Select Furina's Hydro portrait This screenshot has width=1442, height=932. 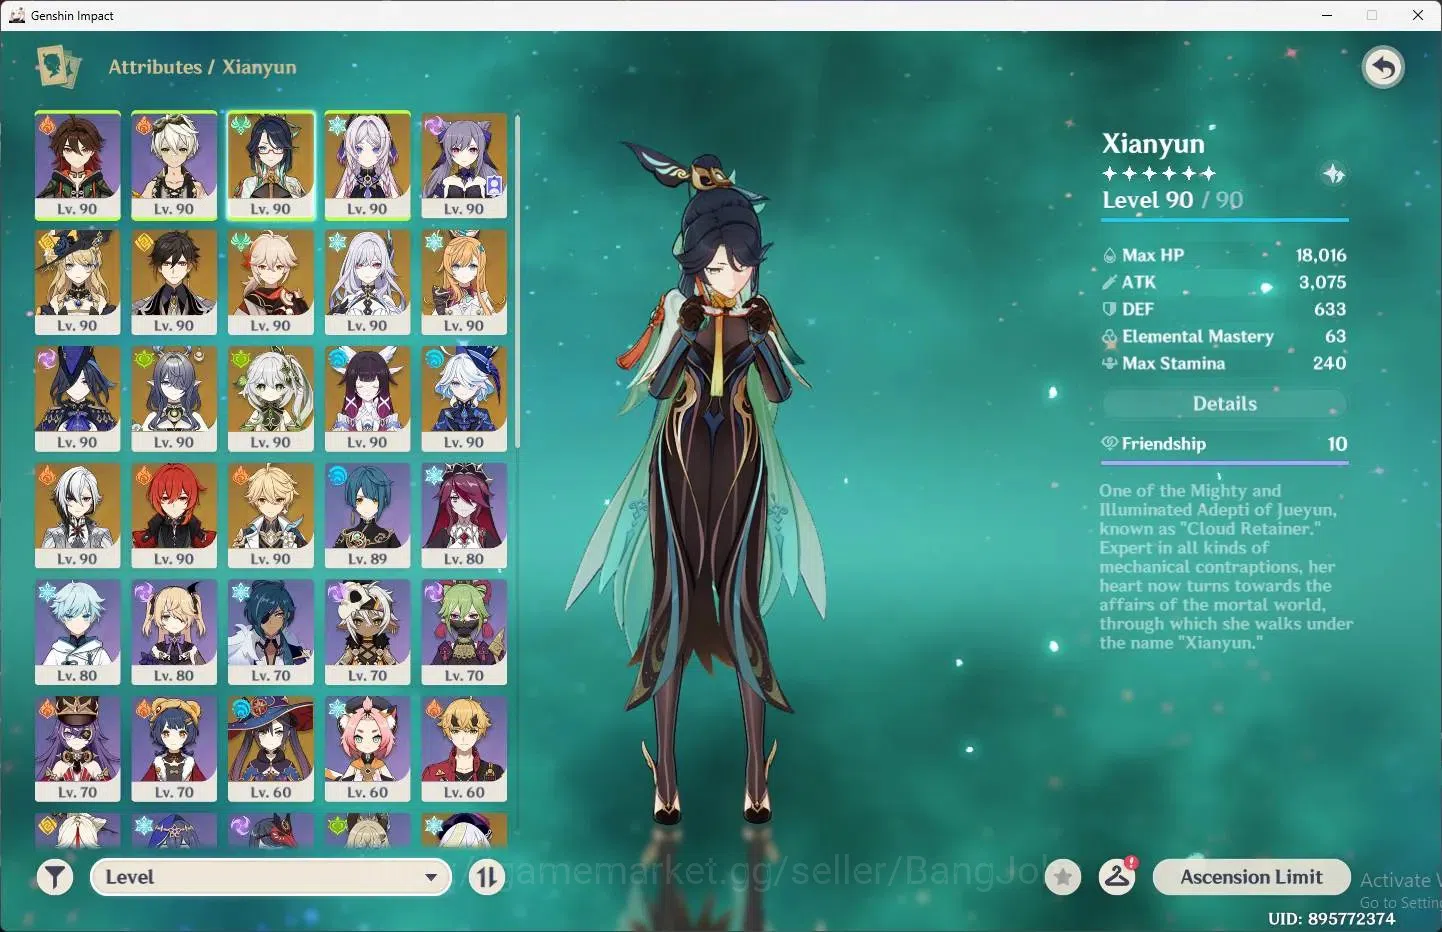tap(464, 399)
